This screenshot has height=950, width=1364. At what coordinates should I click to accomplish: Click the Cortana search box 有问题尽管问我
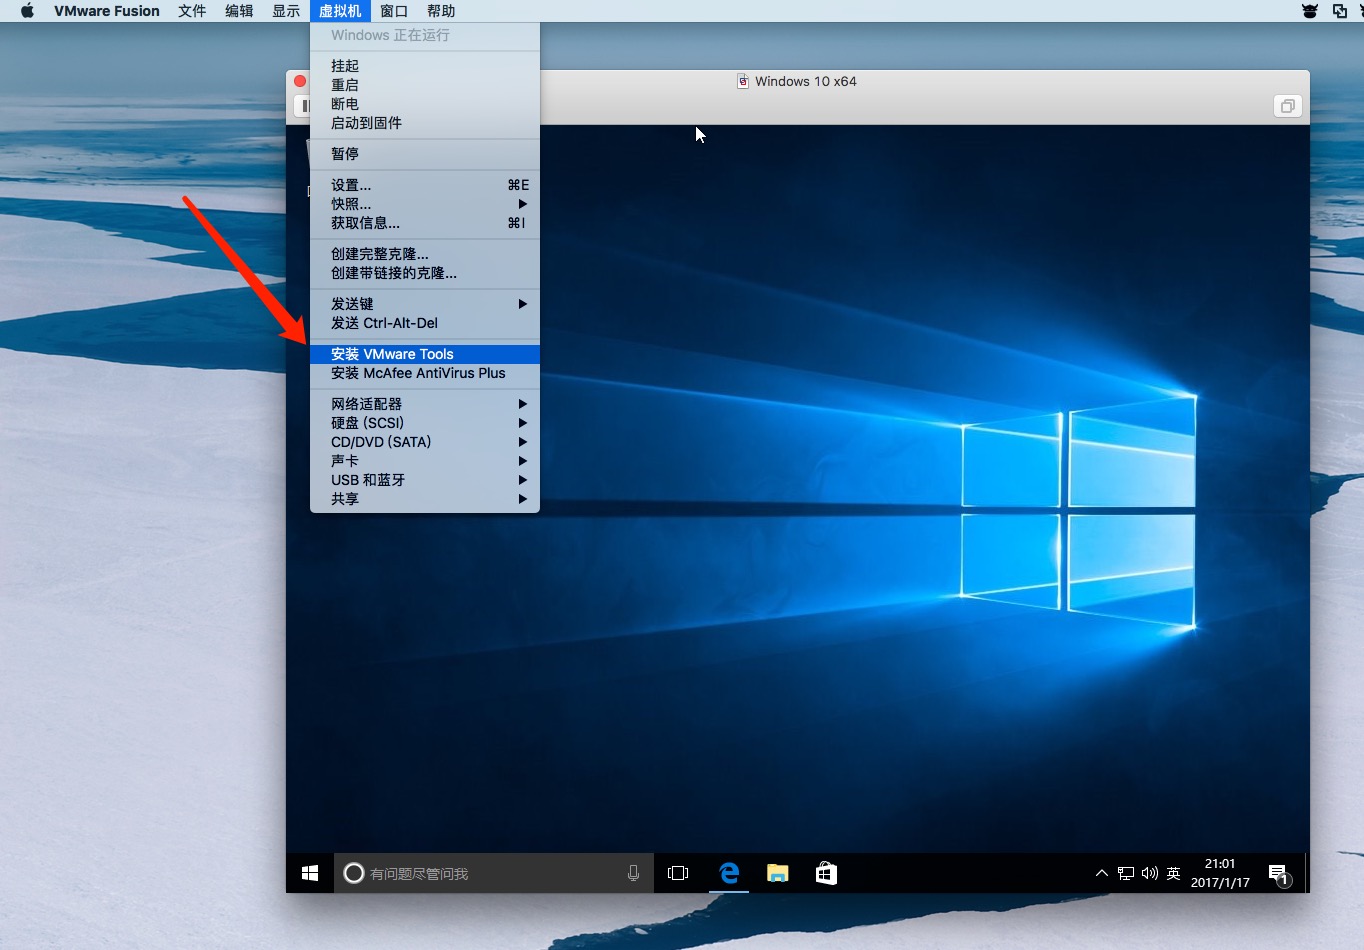[494, 873]
